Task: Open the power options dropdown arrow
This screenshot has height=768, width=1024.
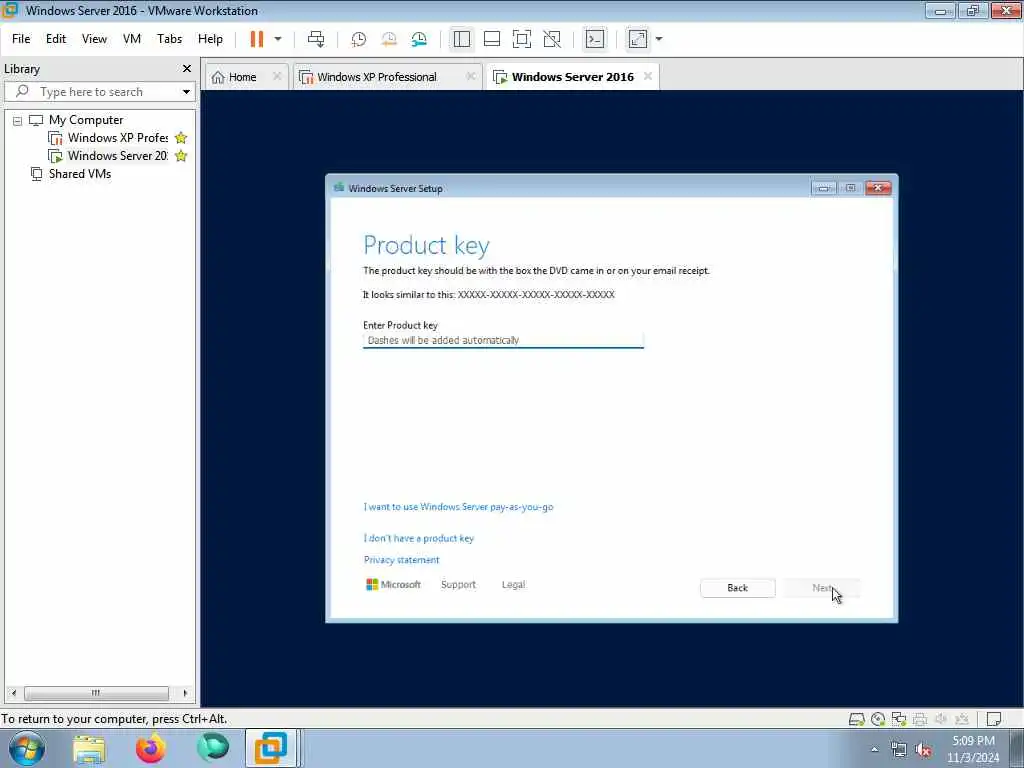Action: [278, 39]
